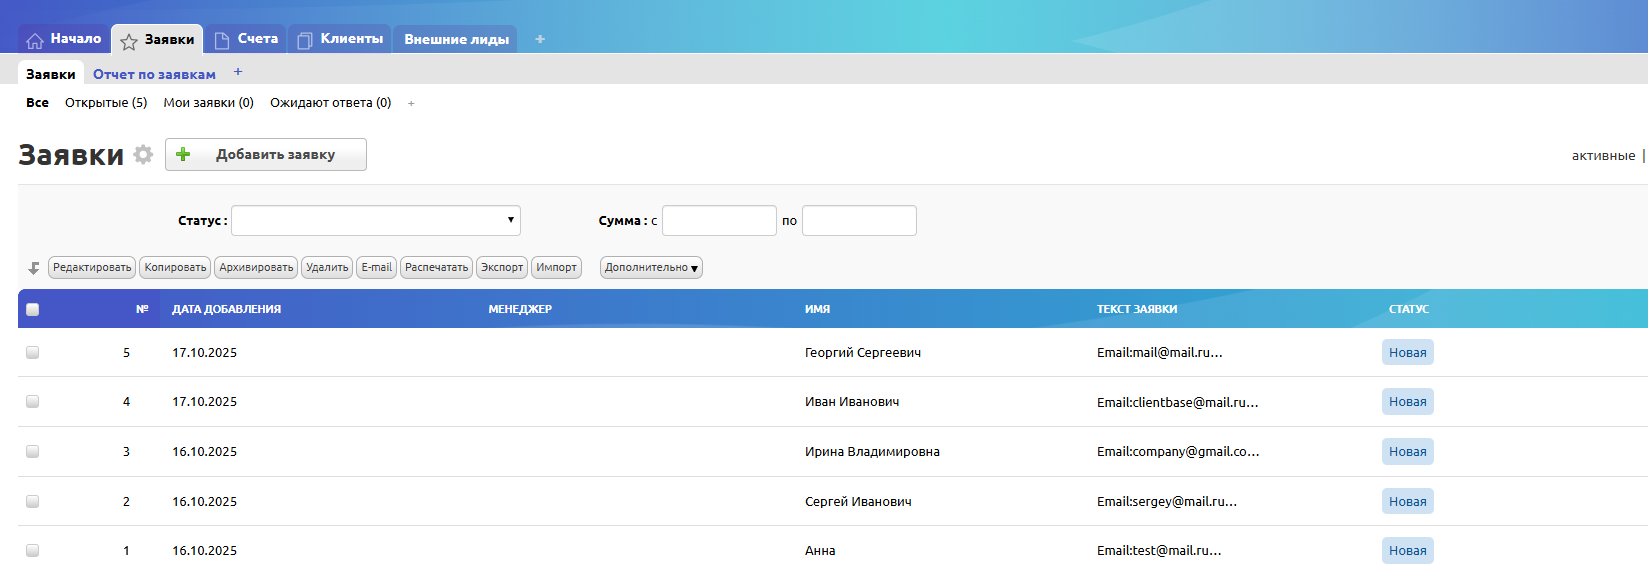Click the orange plus icon after filter list
Image resolution: width=1648 pixels, height=573 pixels.
pyautogui.click(x=411, y=104)
